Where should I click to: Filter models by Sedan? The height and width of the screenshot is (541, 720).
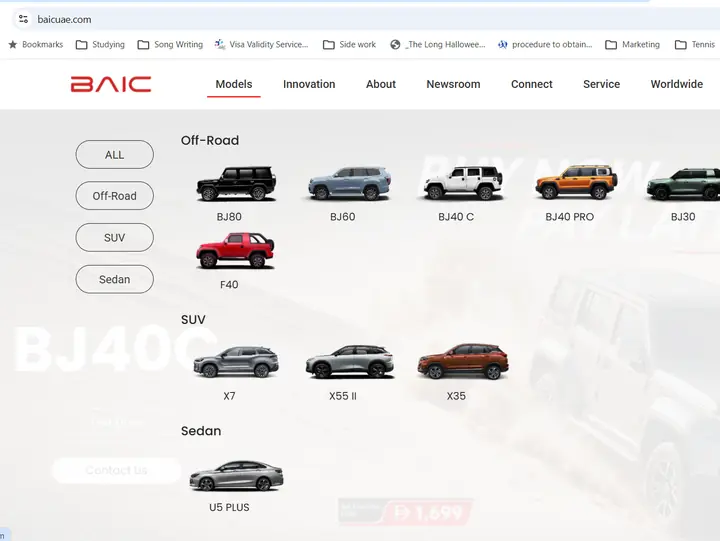[x=114, y=279]
